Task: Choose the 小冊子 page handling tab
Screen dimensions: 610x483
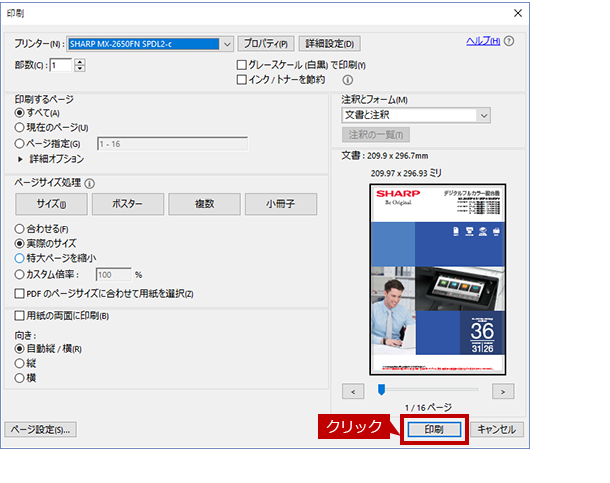Action: 281,204
